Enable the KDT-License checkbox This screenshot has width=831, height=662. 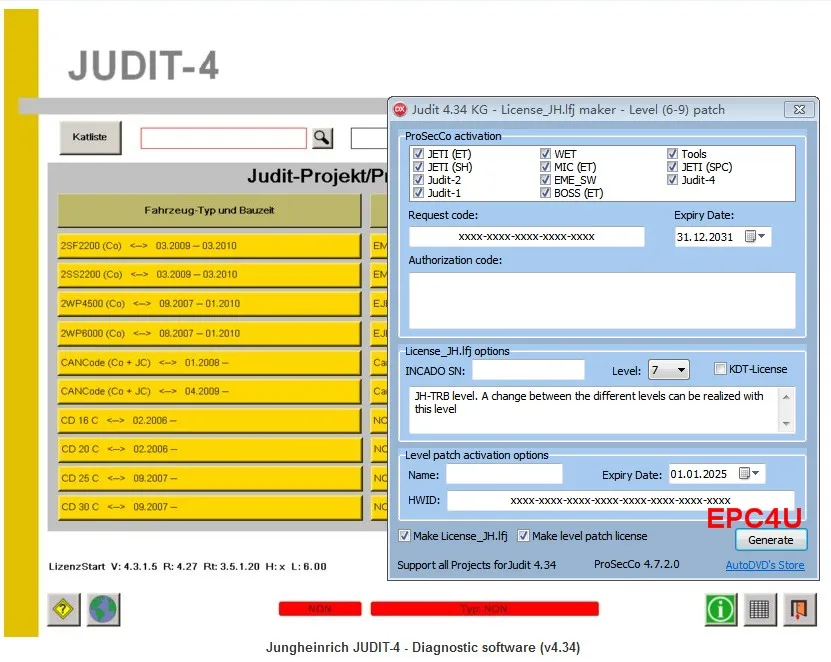click(x=720, y=369)
